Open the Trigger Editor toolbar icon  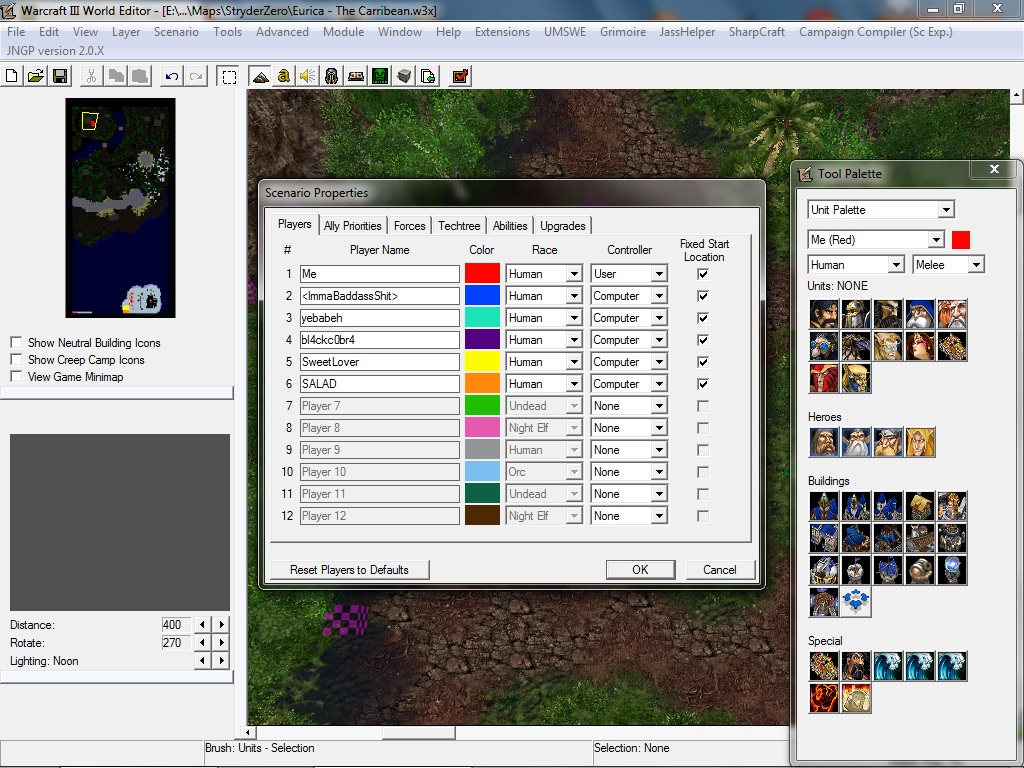pyautogui.click(x=283, y=76)
